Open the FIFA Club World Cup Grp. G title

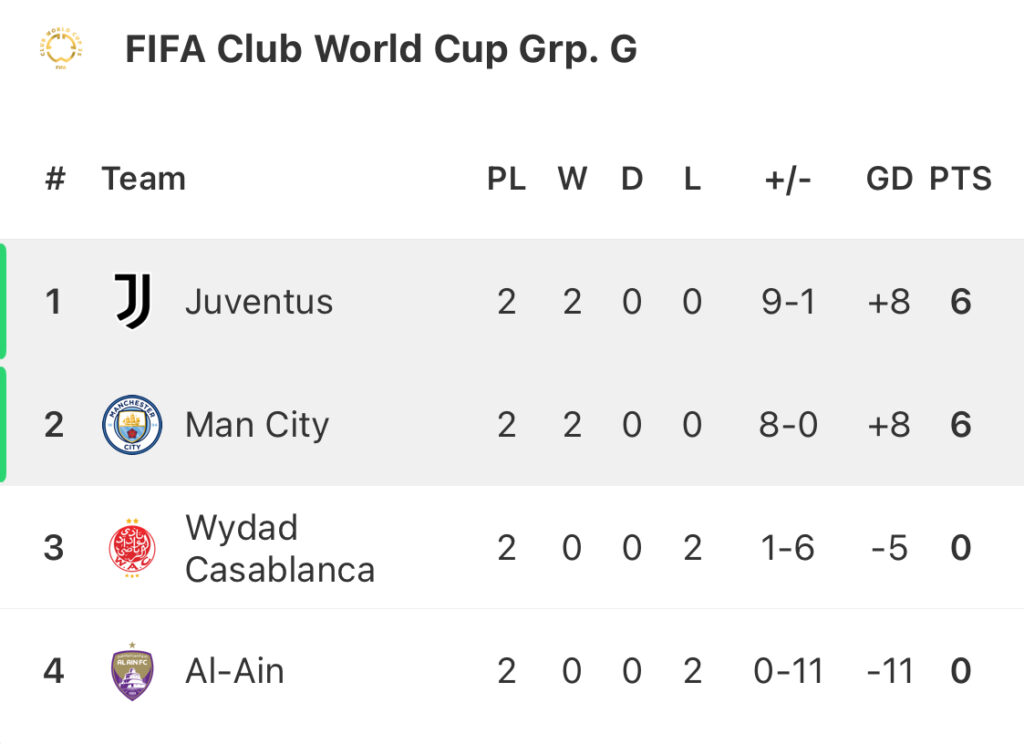pos(381,50)
